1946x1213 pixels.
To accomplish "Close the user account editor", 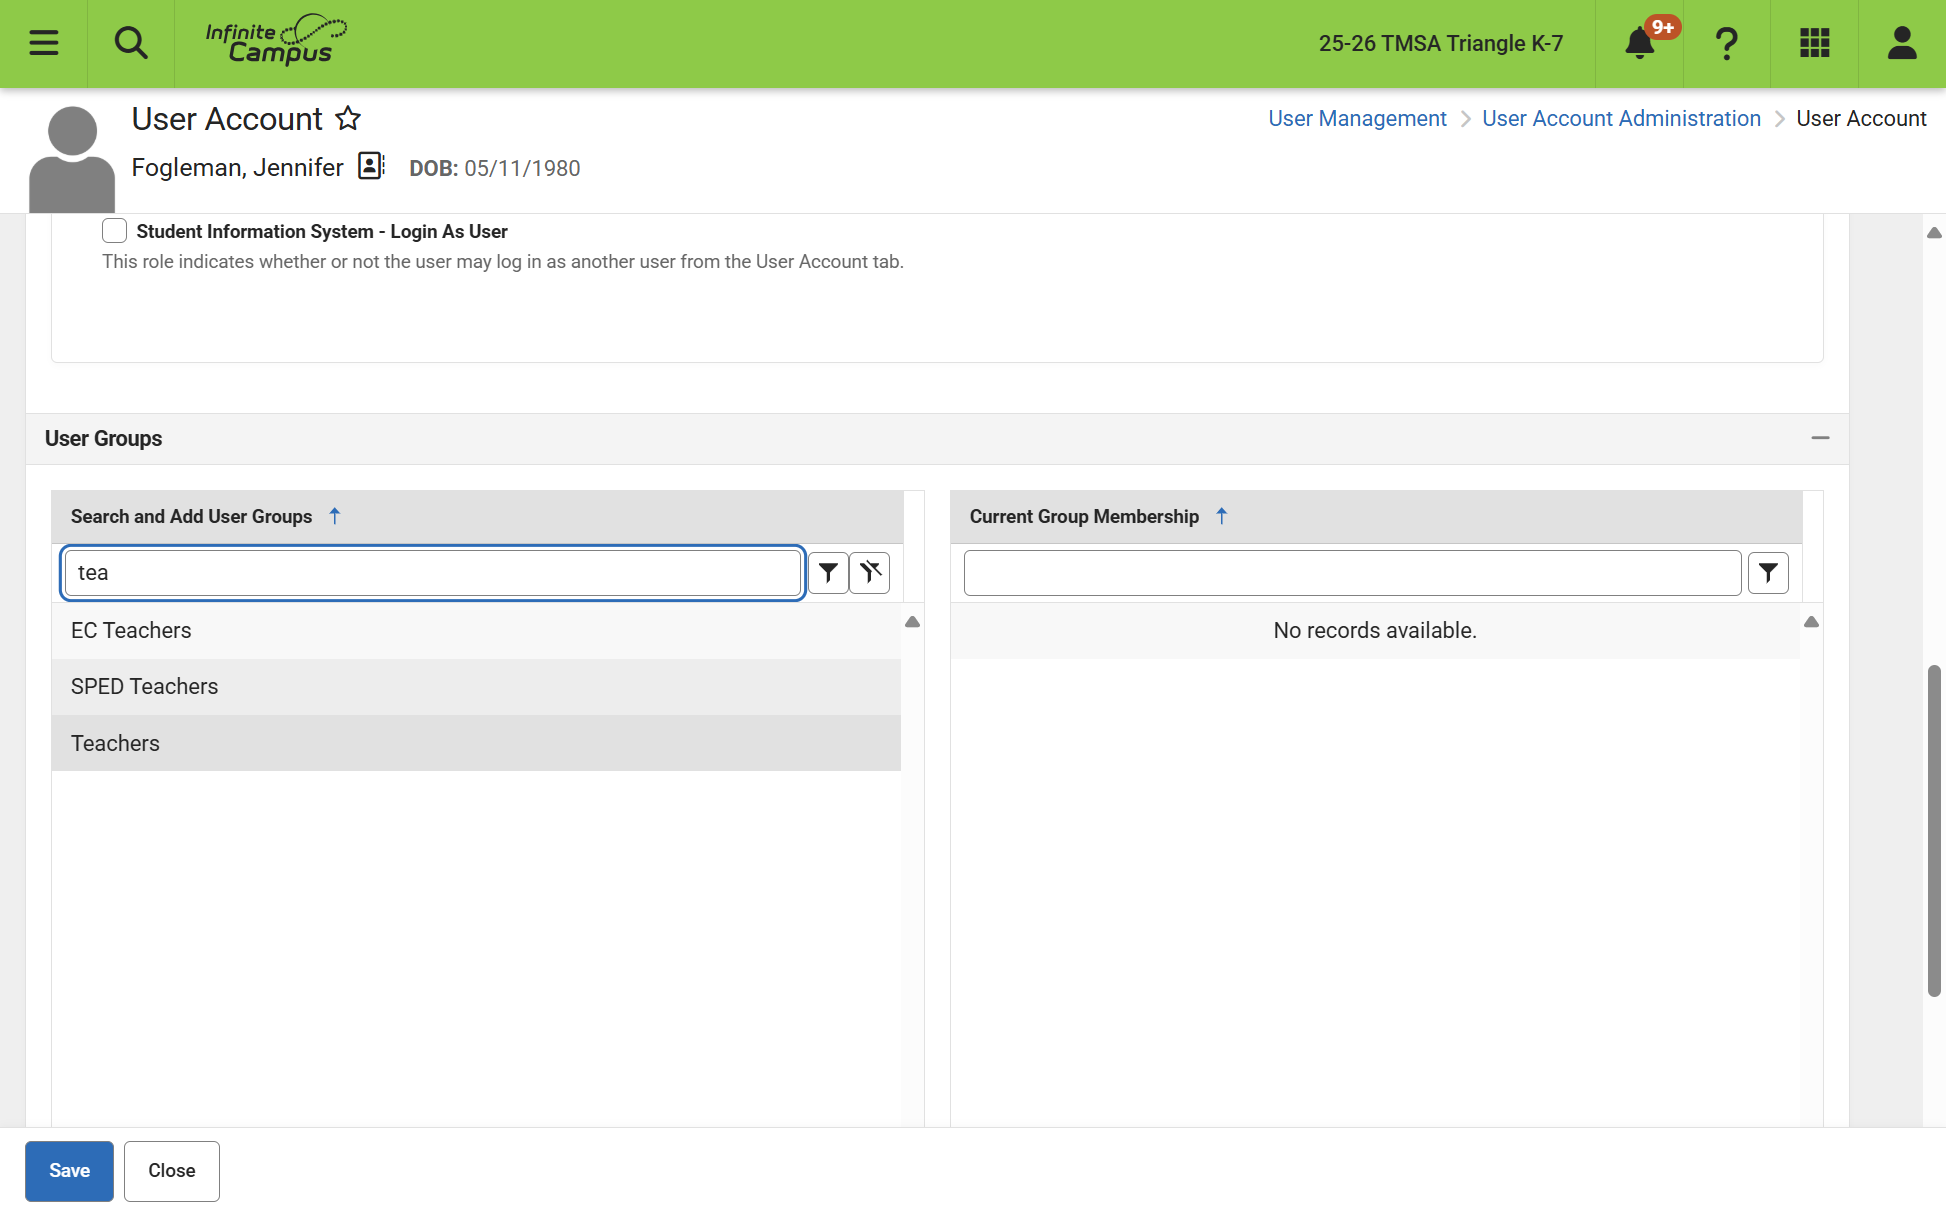I will point(172,1171).
